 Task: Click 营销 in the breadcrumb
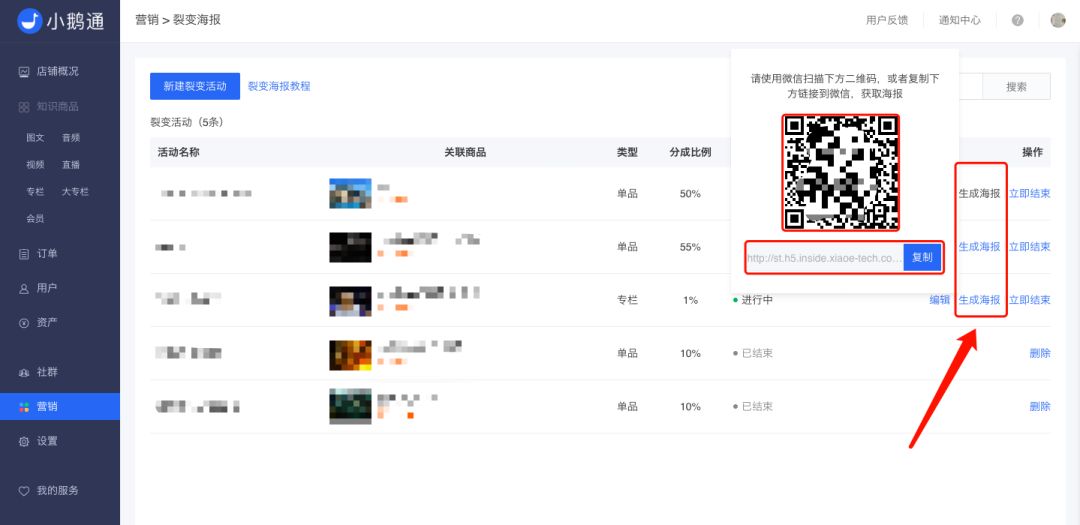click(146, 20)
